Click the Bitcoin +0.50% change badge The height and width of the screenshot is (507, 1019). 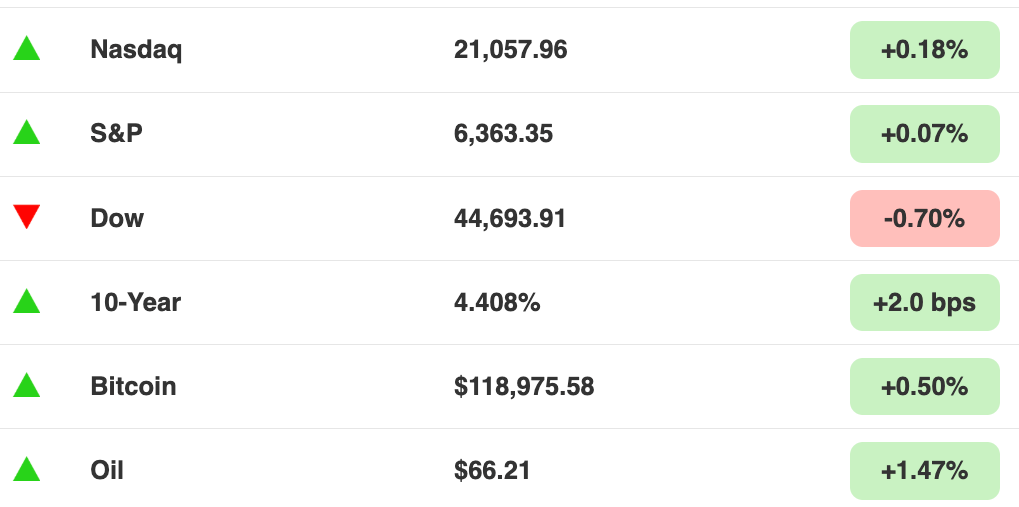(x=924, y=386)
